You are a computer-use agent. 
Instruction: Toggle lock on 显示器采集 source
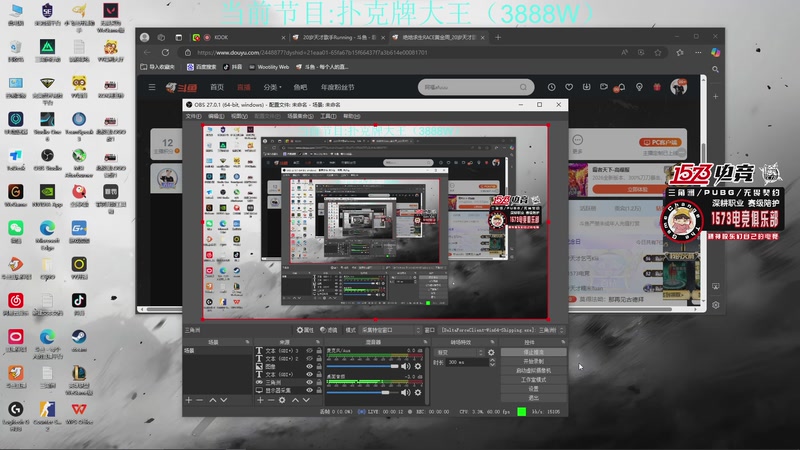tap(319, 390)
